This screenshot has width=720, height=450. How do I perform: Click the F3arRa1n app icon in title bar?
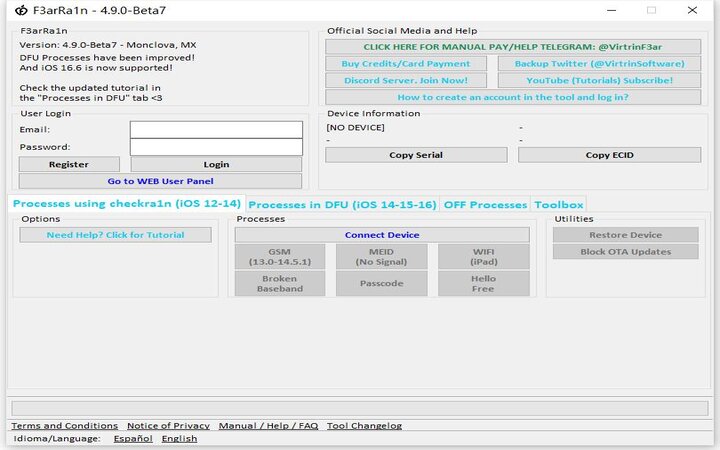click(x=21, y=10)
